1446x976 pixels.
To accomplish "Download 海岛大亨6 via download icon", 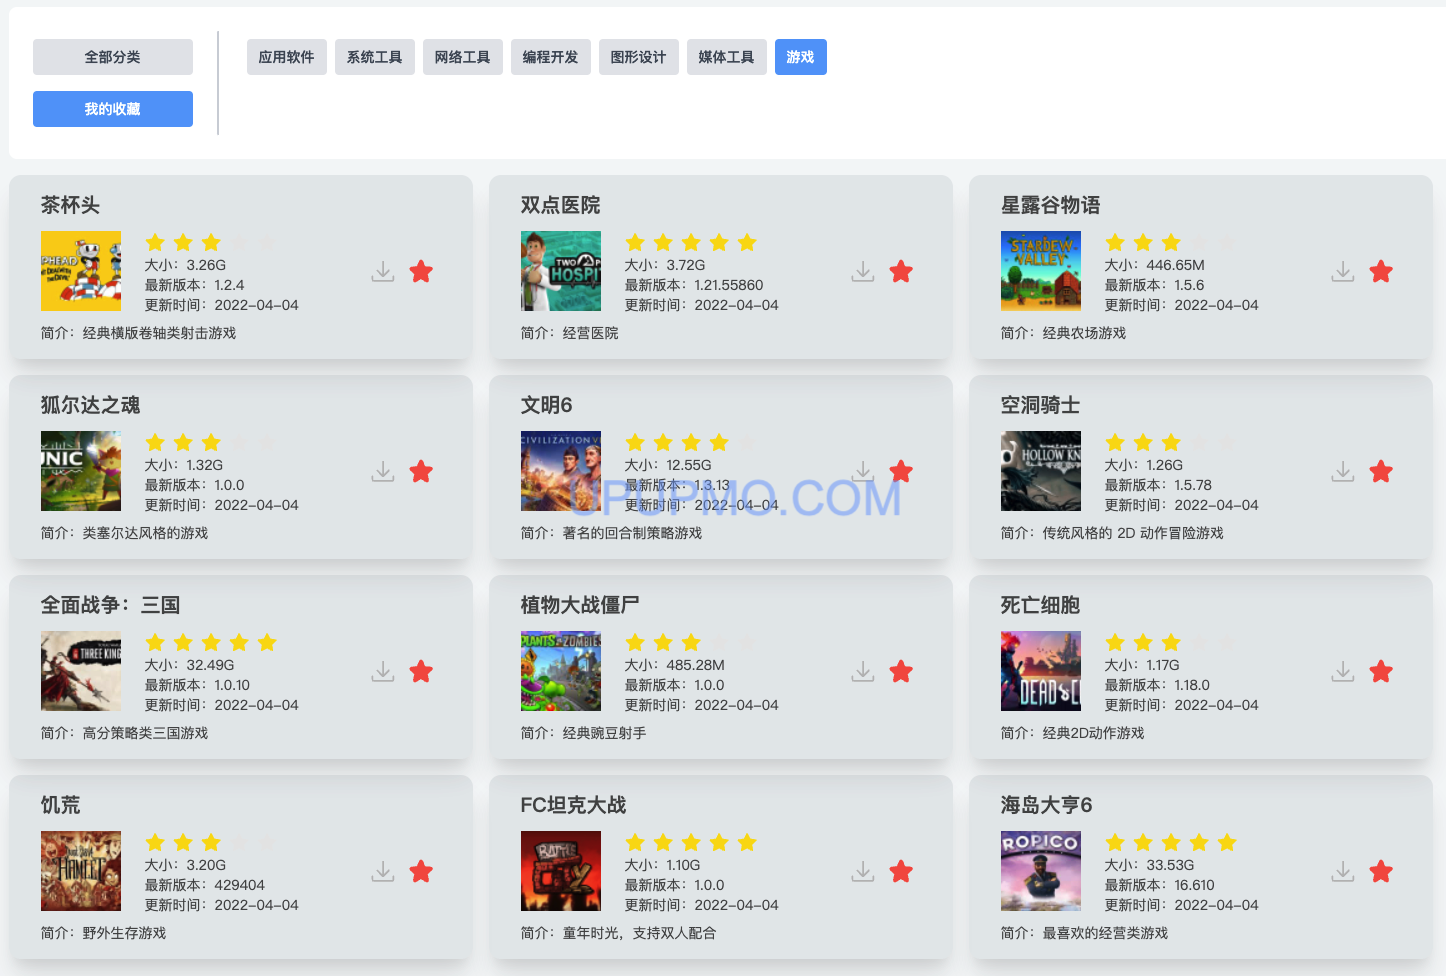I will pyautogui.click(x=1343, y=871).
